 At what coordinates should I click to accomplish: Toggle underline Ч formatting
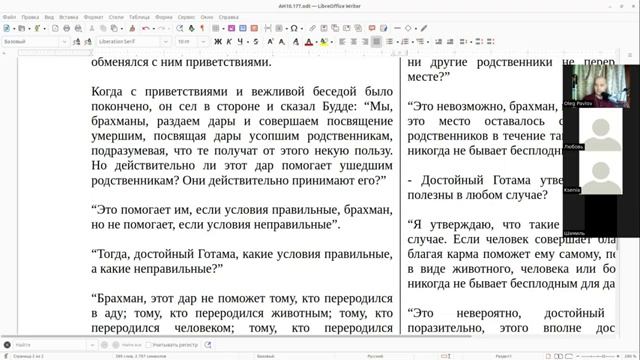pyautogui.click(x=240, y=42)
